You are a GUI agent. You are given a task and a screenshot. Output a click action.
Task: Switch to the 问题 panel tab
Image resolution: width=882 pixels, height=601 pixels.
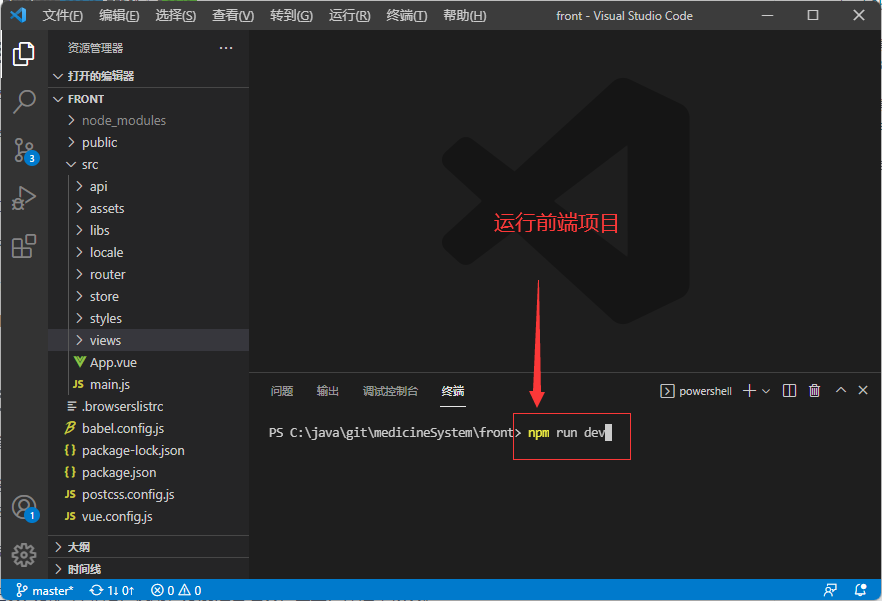tap(282, 391)
